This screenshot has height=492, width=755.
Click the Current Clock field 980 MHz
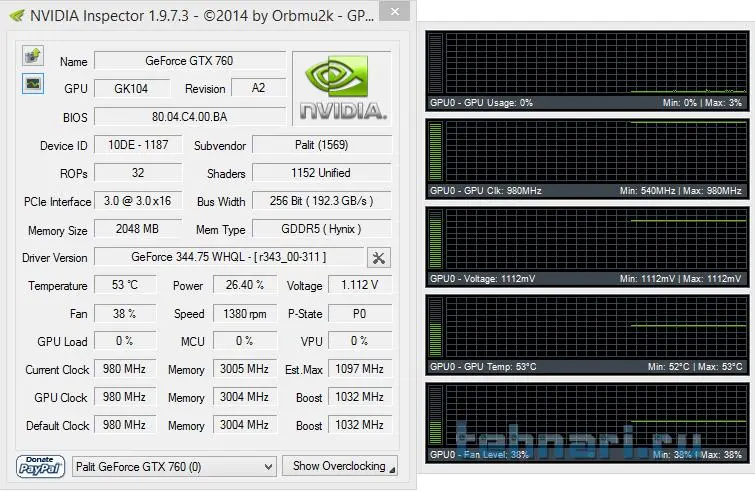(125, 369)
